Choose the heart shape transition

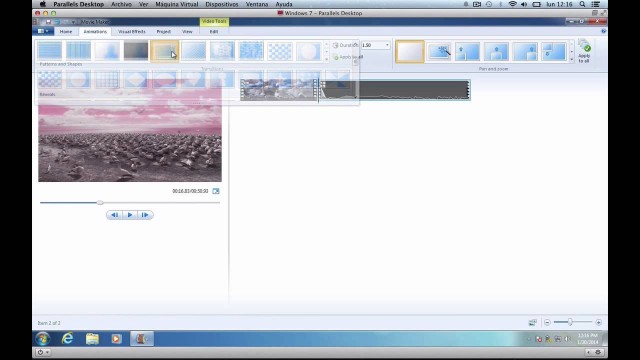coord(193,79)
